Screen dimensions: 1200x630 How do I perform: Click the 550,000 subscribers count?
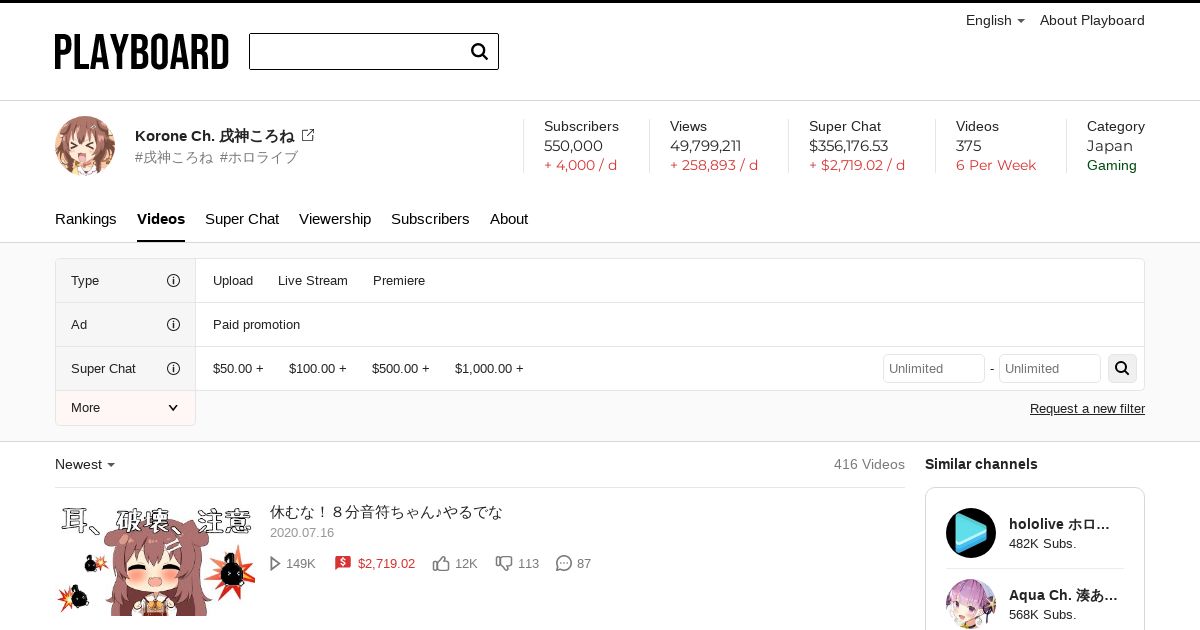pos(573,146)
